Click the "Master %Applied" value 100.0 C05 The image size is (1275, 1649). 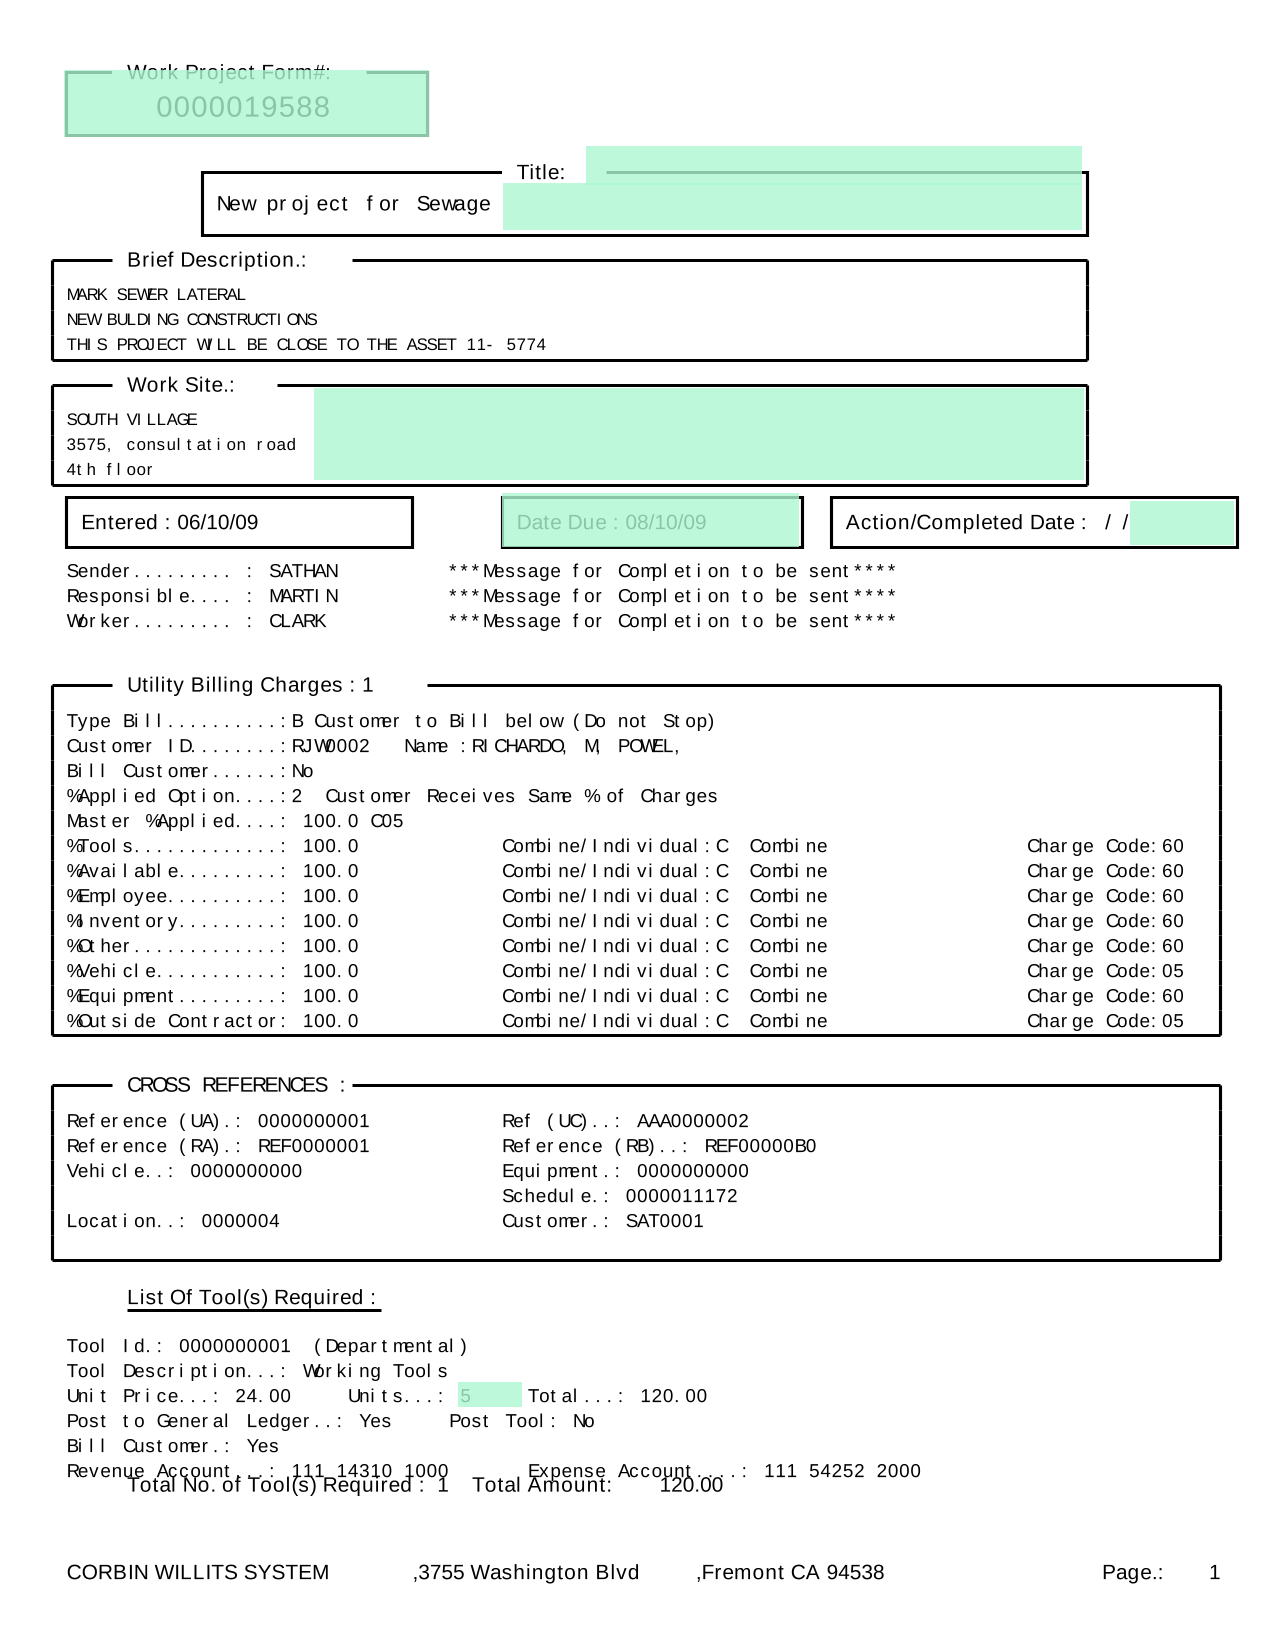pyautogui.click(x=353, y=821)
